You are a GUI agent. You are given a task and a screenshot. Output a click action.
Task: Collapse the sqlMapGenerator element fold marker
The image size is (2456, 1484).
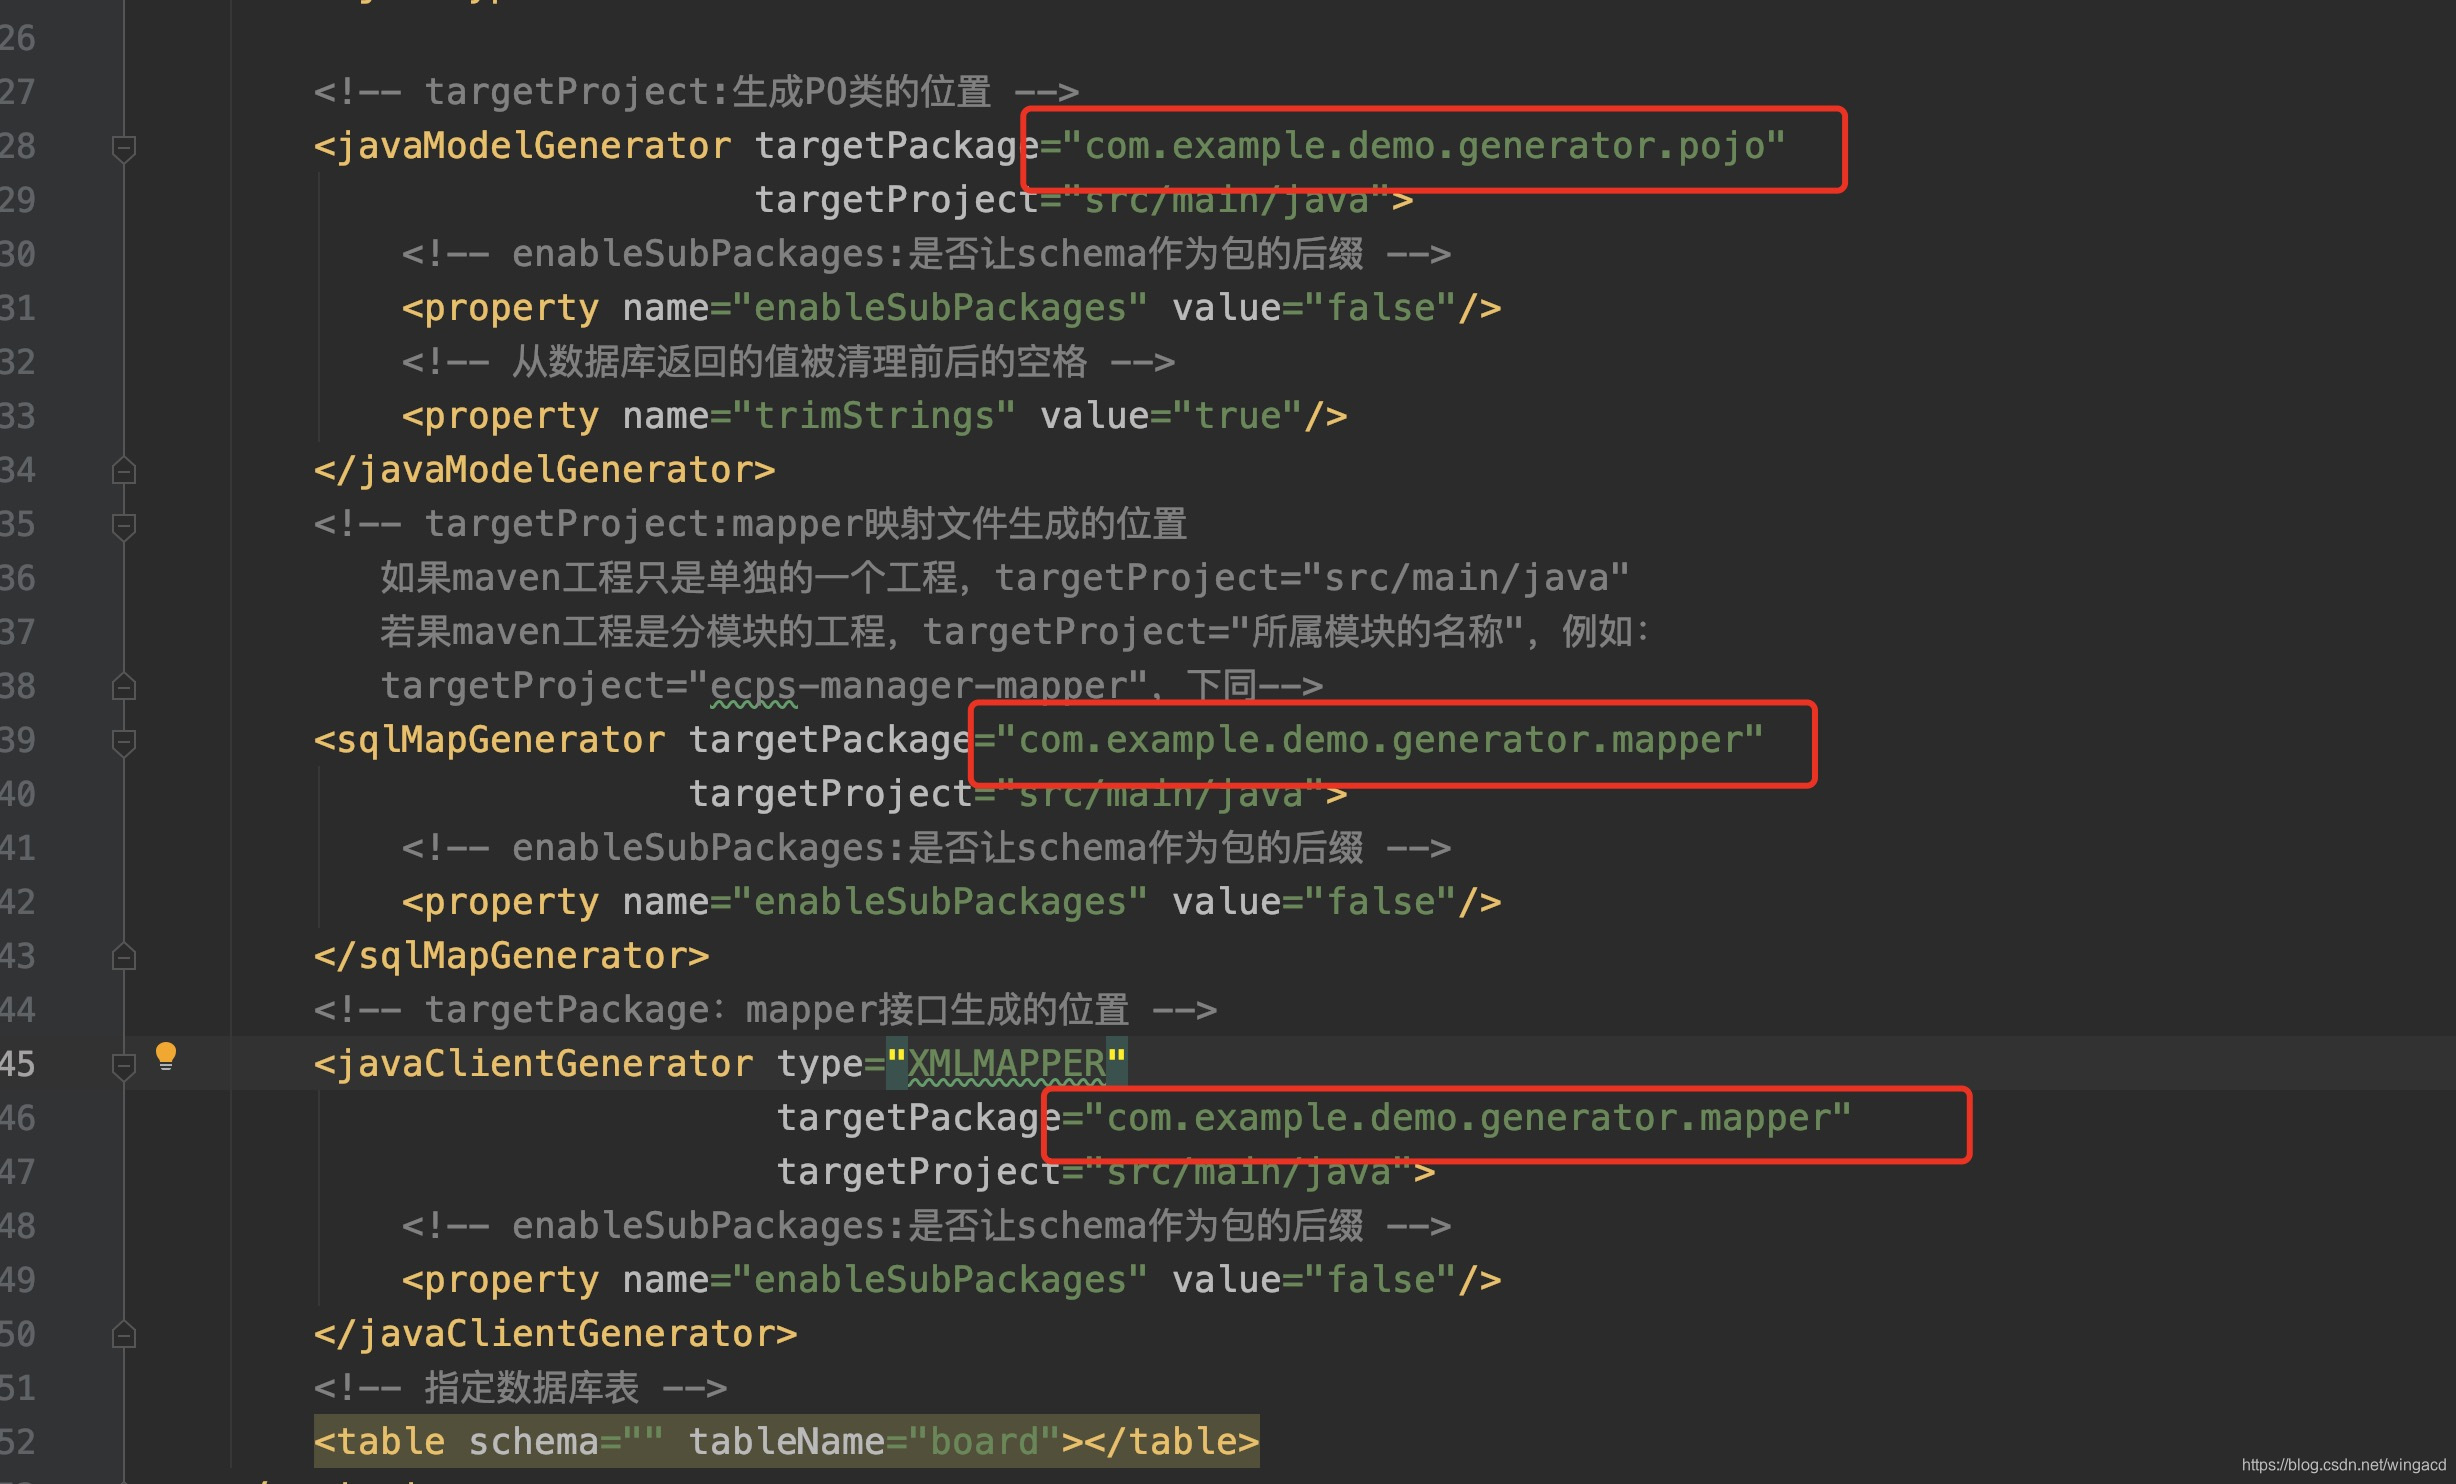[x=124, y=742]
